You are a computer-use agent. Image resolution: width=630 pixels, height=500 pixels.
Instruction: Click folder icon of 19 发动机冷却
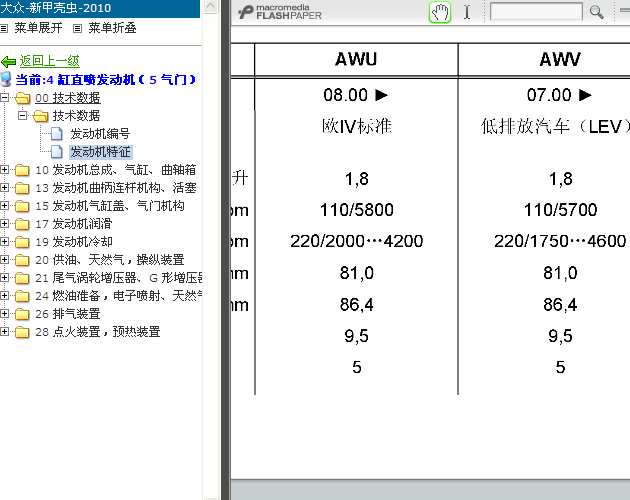pyautogui.click(x=22, y=242)
